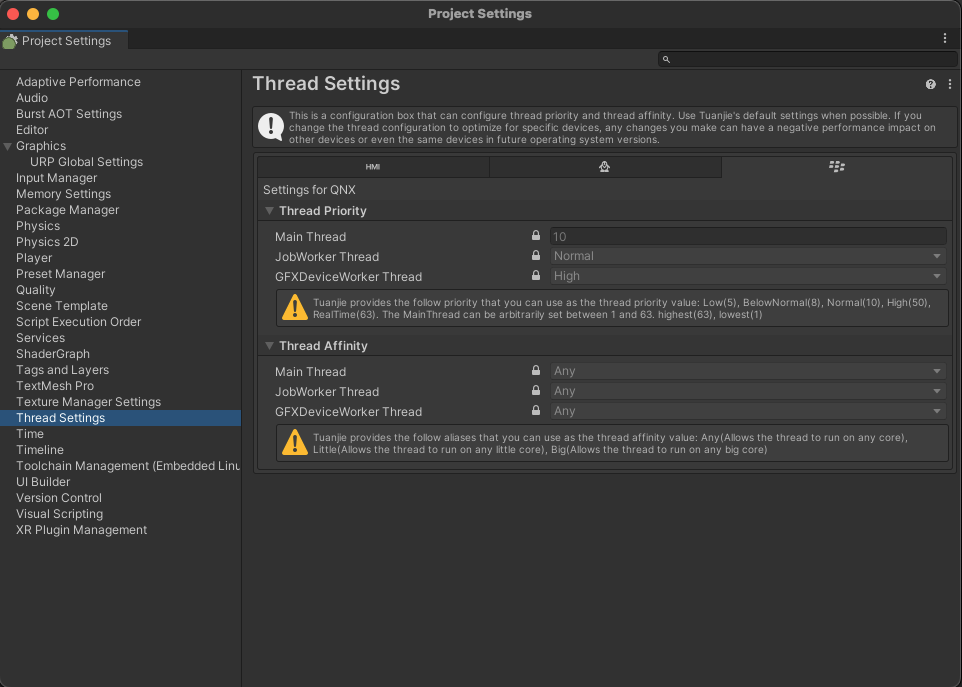Open the Thread Settings kebab menu
This screenshot has width=962, height=687.
coord(949,84)
